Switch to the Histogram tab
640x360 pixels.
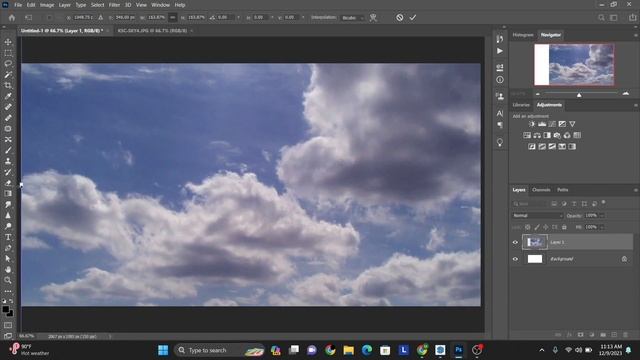523,35
